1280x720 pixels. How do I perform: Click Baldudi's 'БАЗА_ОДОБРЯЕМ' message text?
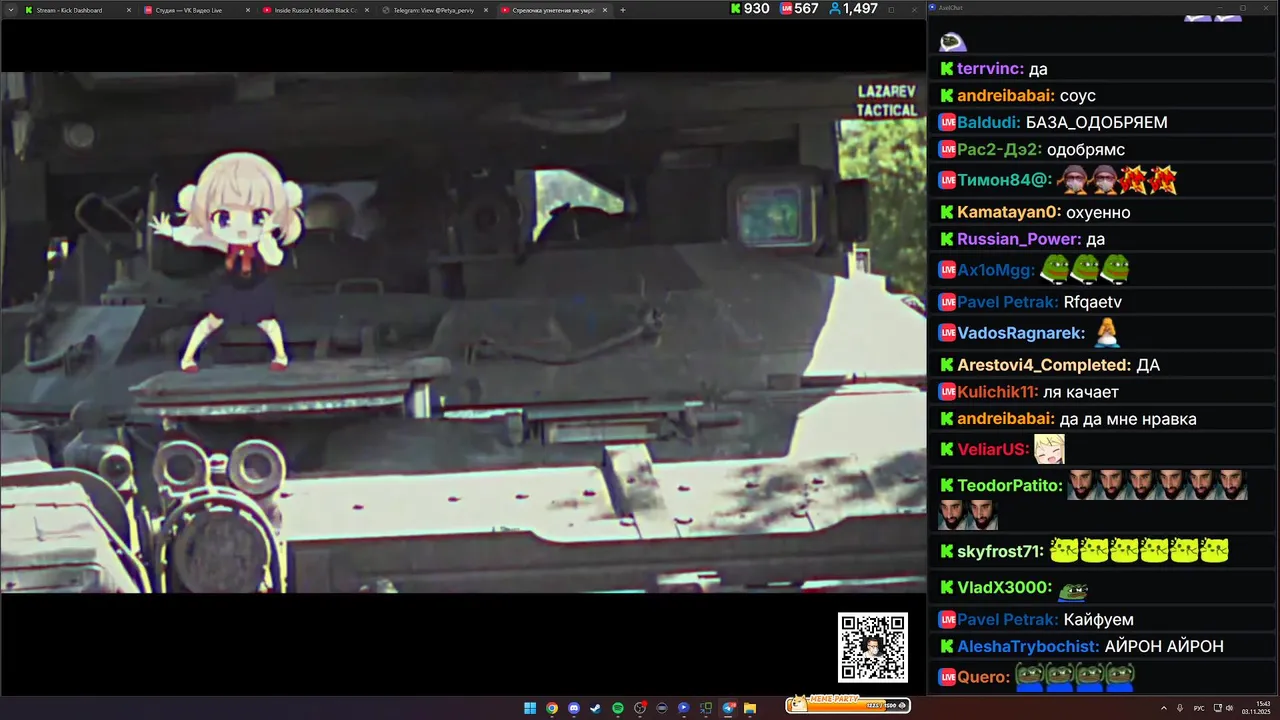tap(1097, 123)
